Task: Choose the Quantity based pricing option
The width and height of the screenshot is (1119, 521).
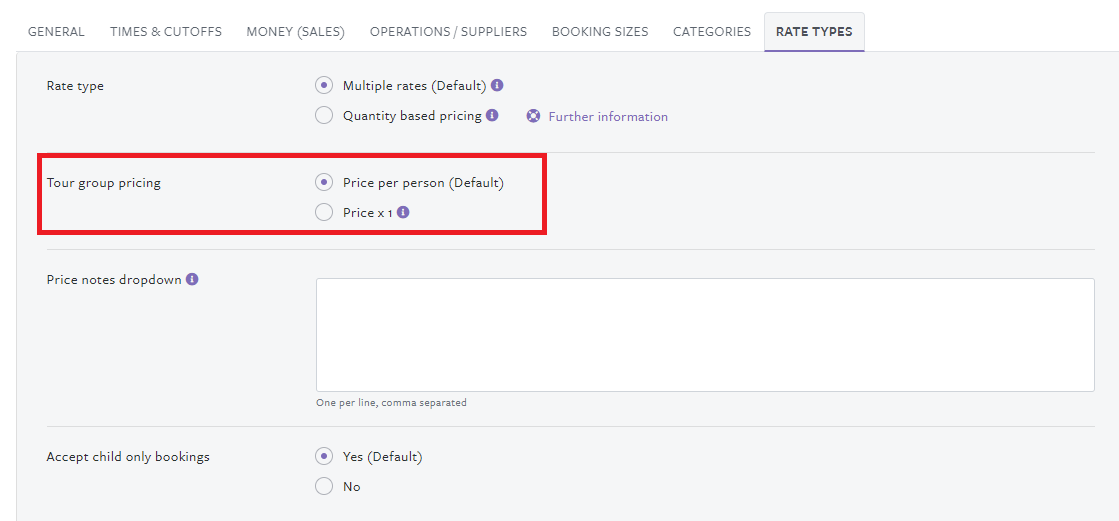Action: point(324,116)
